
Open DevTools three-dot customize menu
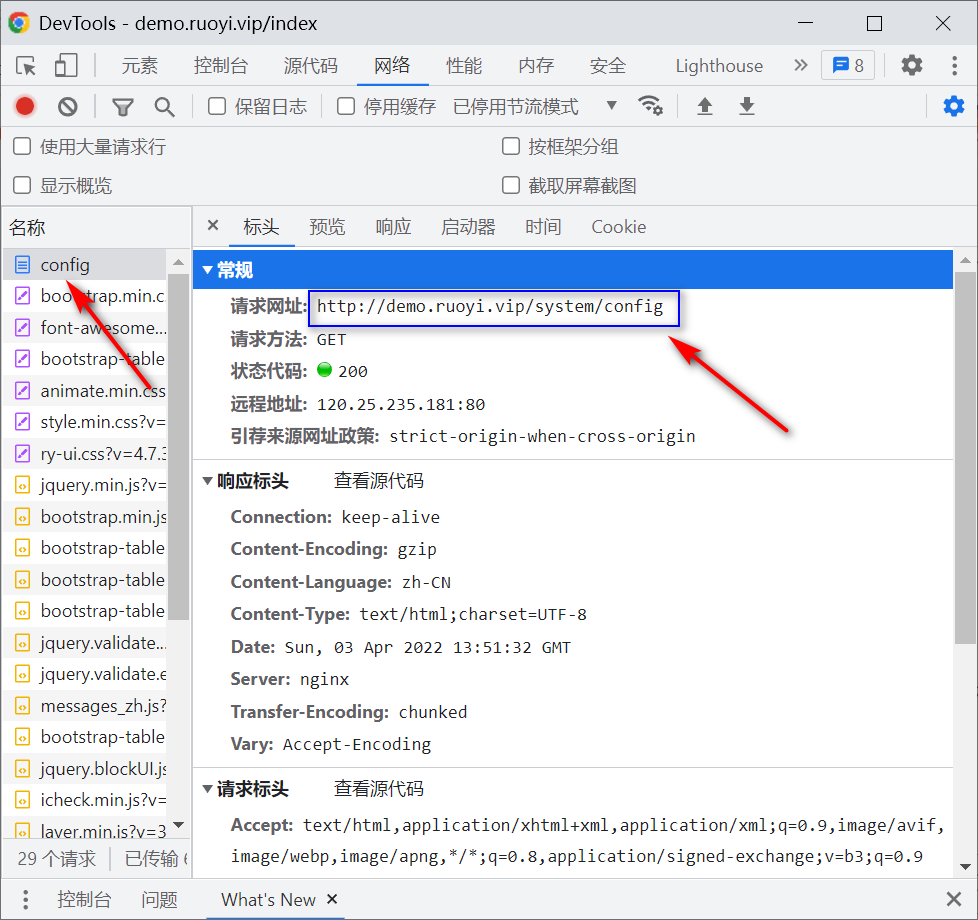point(954,65)
